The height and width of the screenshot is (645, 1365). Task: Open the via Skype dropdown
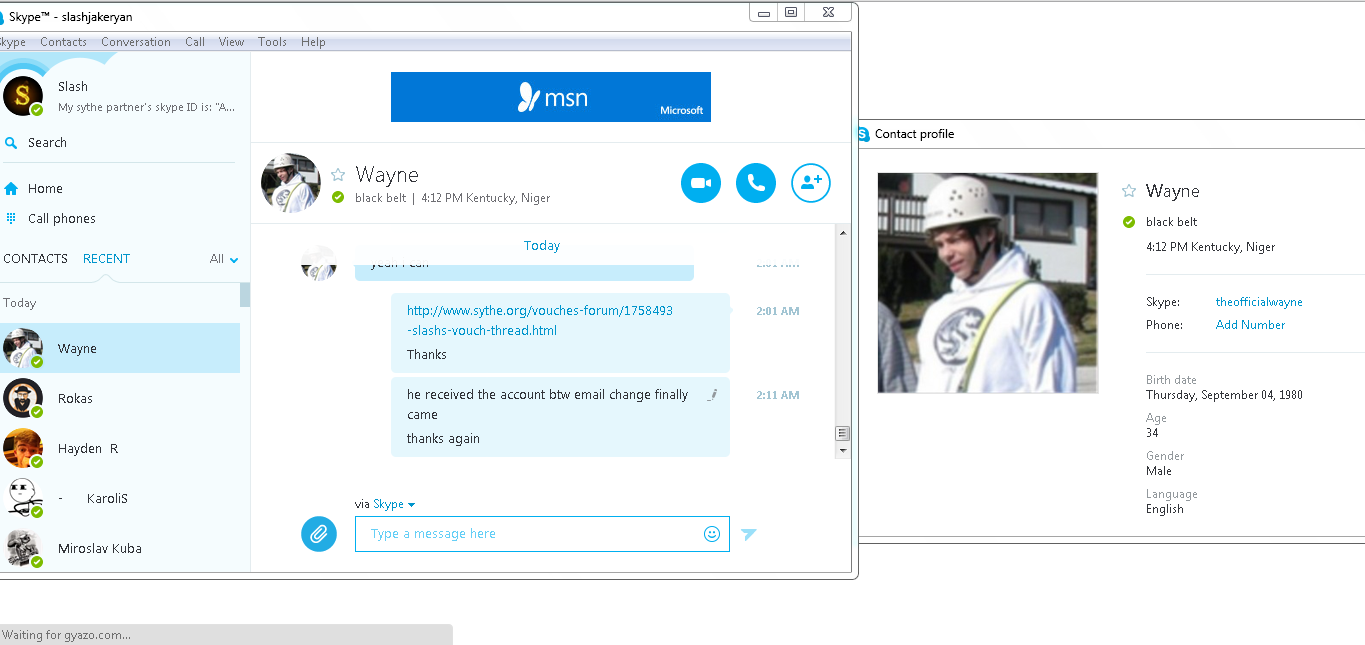pos(394,504)
